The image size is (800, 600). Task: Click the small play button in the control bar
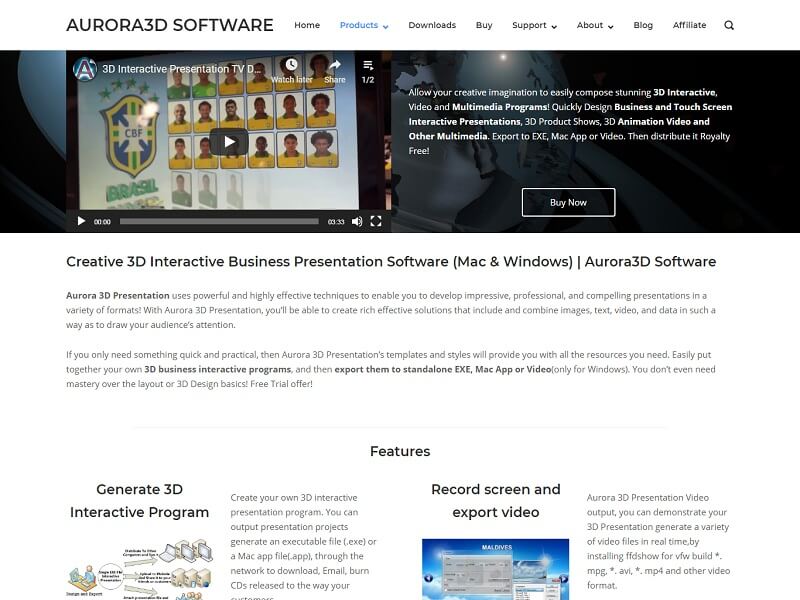click(81, 221)
